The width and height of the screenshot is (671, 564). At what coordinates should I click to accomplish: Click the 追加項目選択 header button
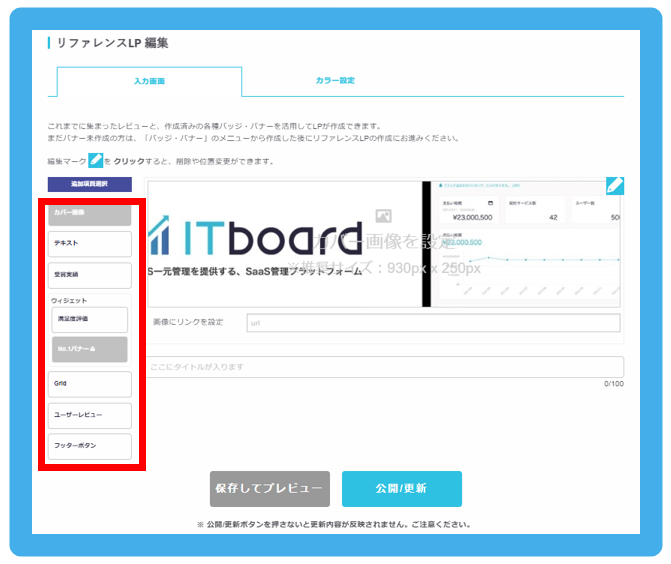tap(89, 184)
